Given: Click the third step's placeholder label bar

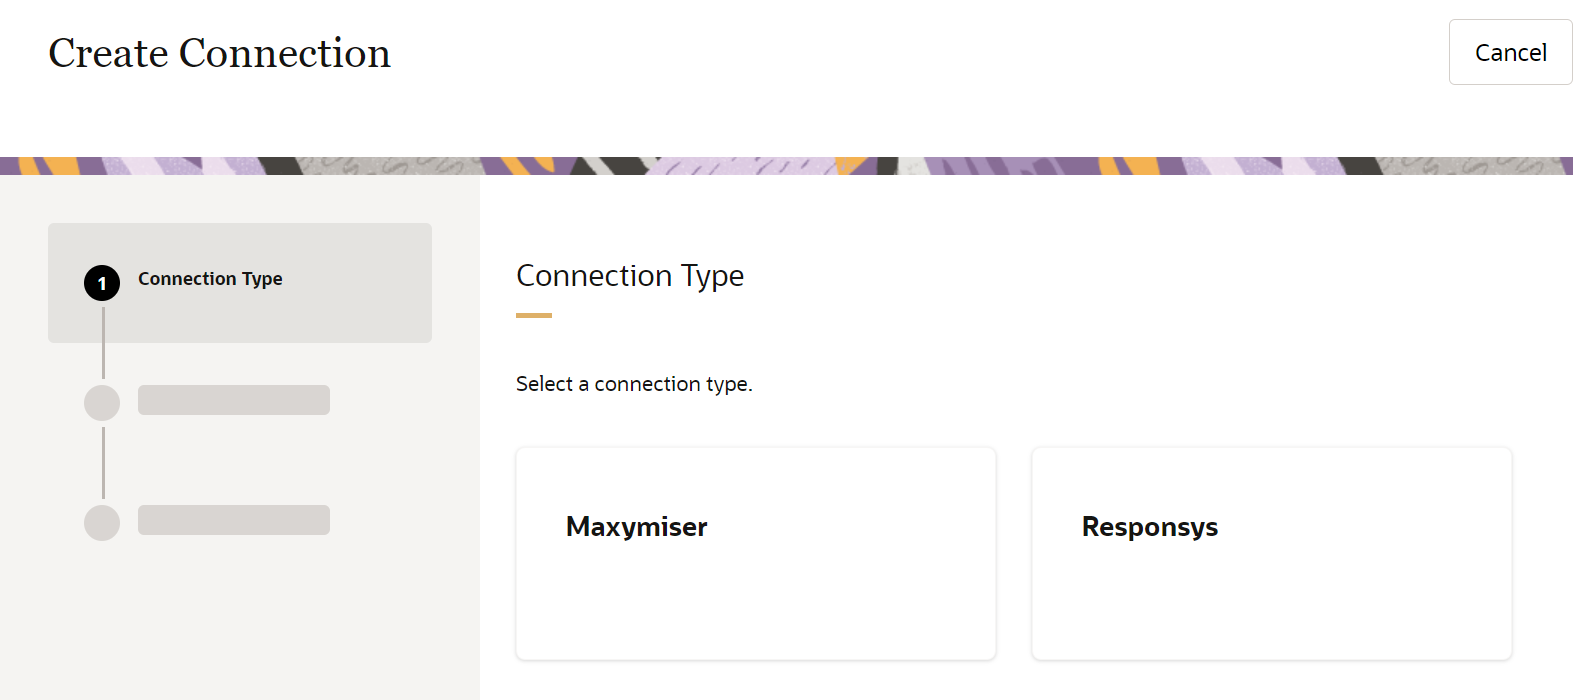Looking at the screenshot, I should pyautogui.click(x=234, y=520).
